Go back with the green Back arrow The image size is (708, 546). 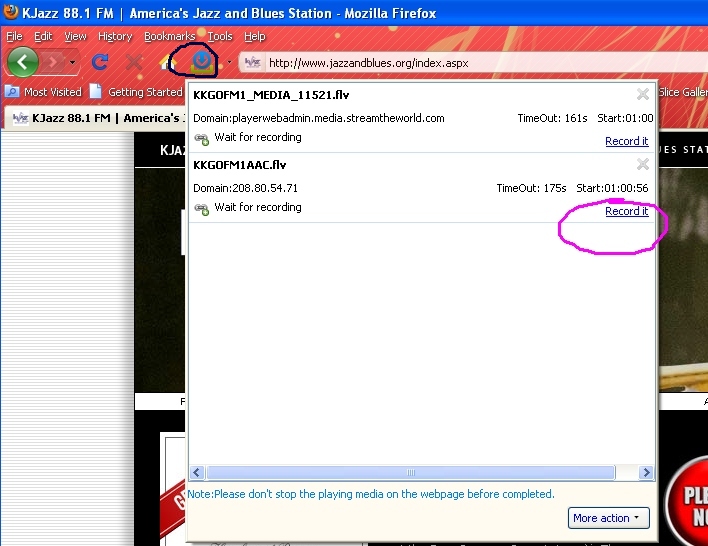pos(23,62)
